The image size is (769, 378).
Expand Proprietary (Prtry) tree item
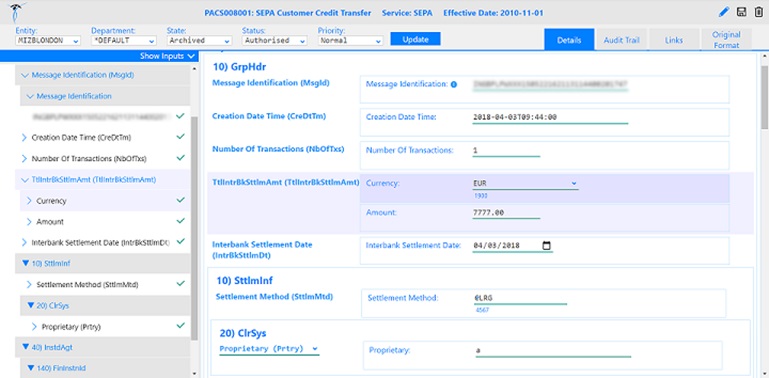point(34,327)
